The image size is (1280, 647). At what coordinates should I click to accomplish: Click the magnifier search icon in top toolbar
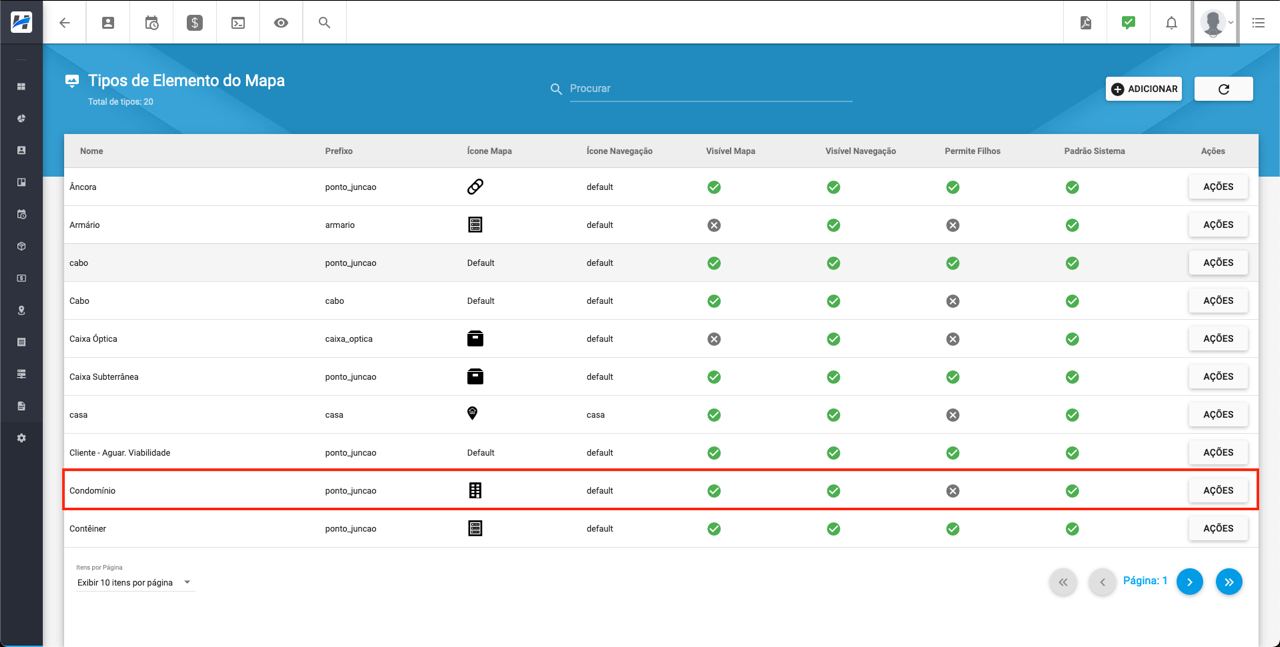(324, 22)
